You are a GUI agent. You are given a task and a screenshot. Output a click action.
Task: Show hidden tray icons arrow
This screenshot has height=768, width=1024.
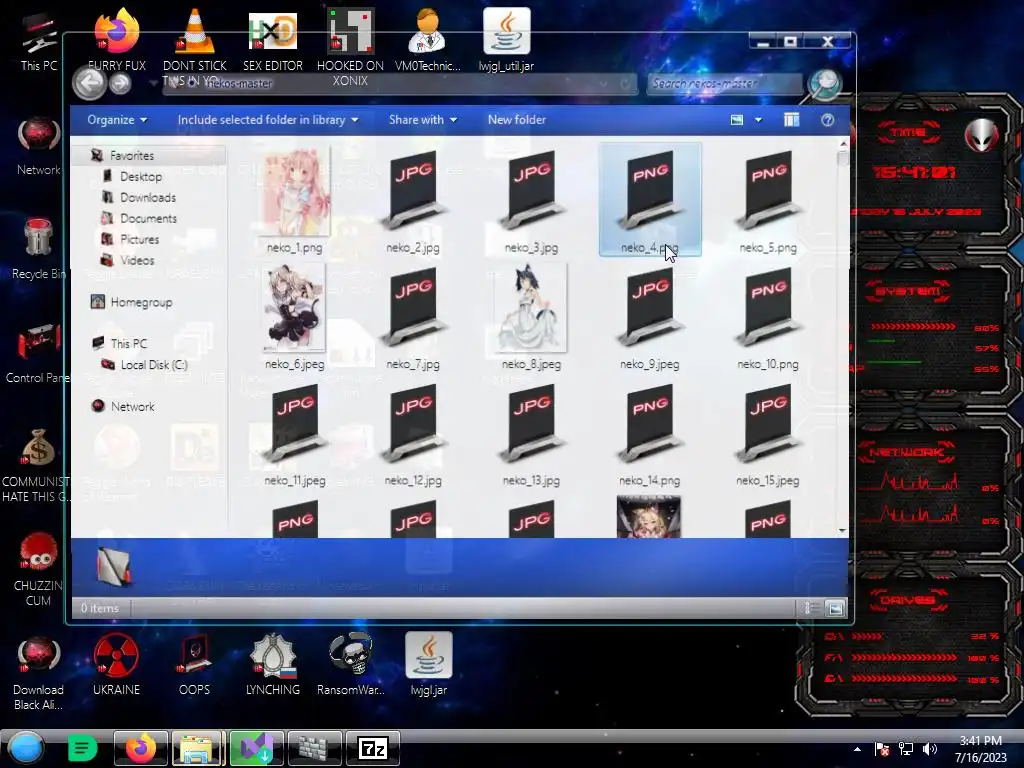pos(857,749)
